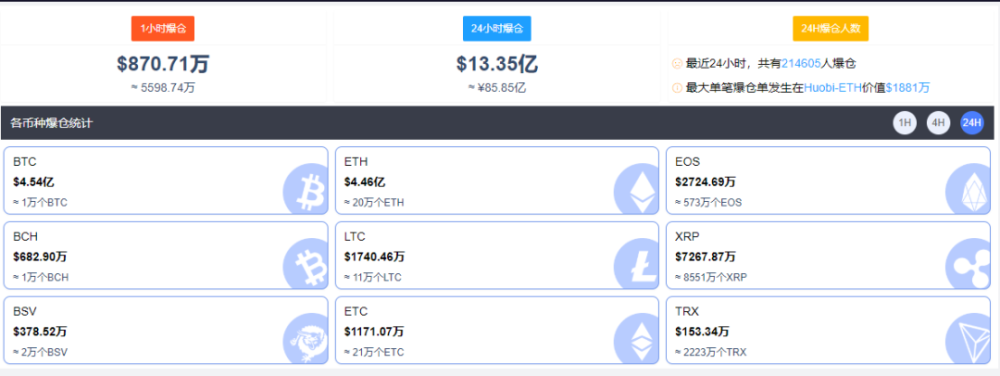Click the Ethereum Classic logo in the ETC card
The image size is (1000, 376).
[x=635, y=339]
